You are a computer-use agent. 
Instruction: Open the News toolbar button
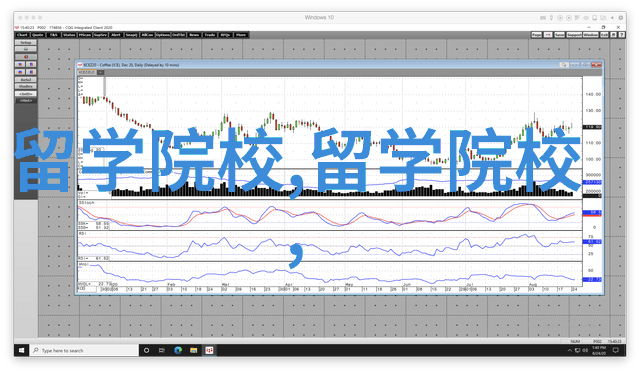pos(194,35)
